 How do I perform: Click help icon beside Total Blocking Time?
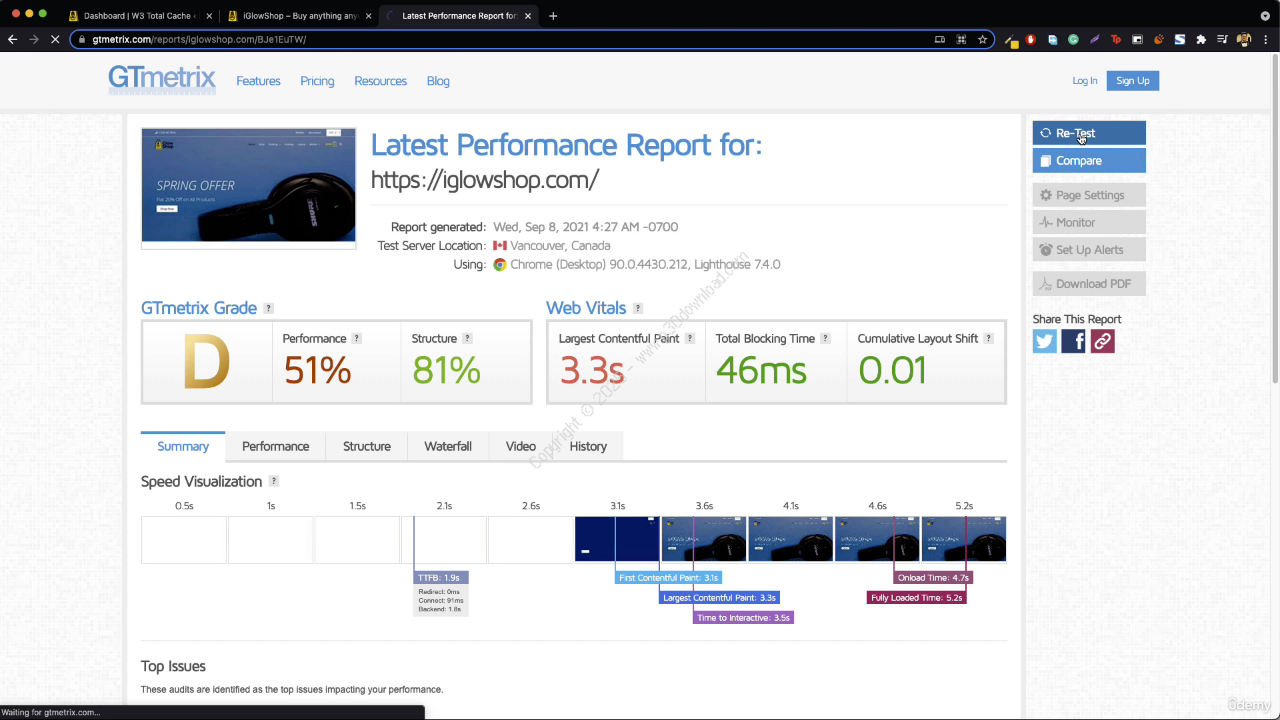825,339
